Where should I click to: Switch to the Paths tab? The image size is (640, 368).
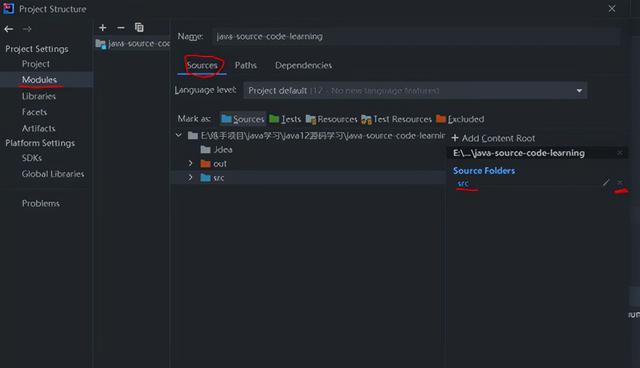(246, 65)
